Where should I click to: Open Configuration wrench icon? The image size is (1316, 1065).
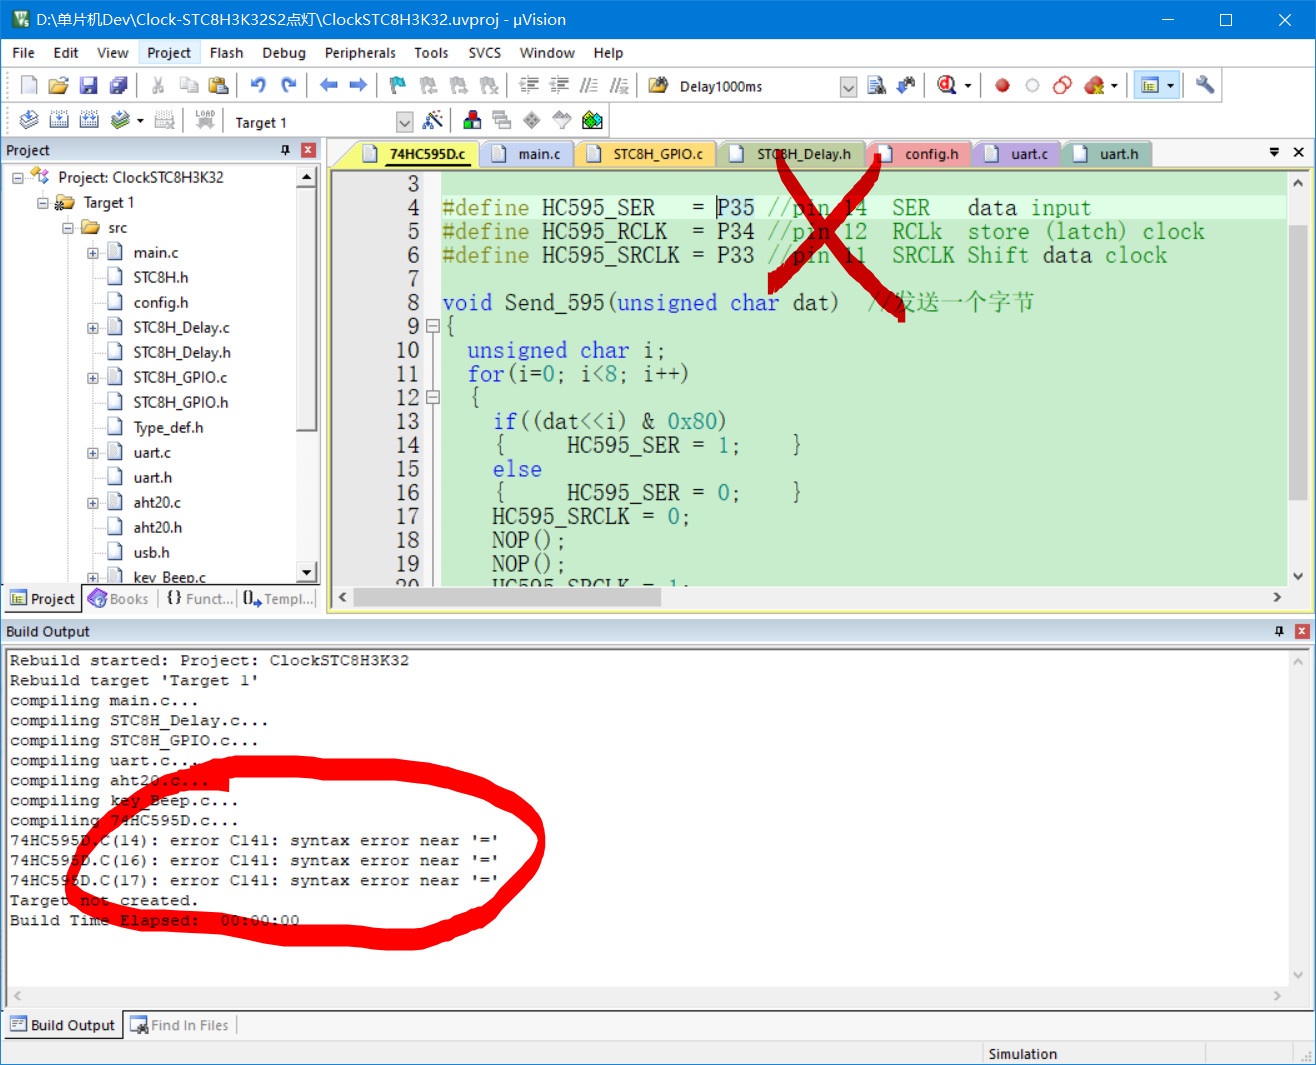1205,86
